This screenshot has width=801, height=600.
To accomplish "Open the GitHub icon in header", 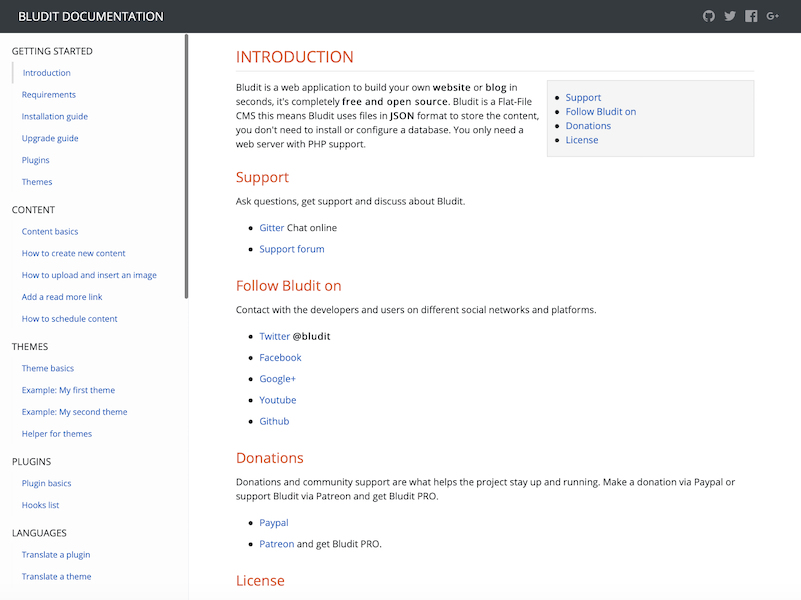I will pos(709,16).
